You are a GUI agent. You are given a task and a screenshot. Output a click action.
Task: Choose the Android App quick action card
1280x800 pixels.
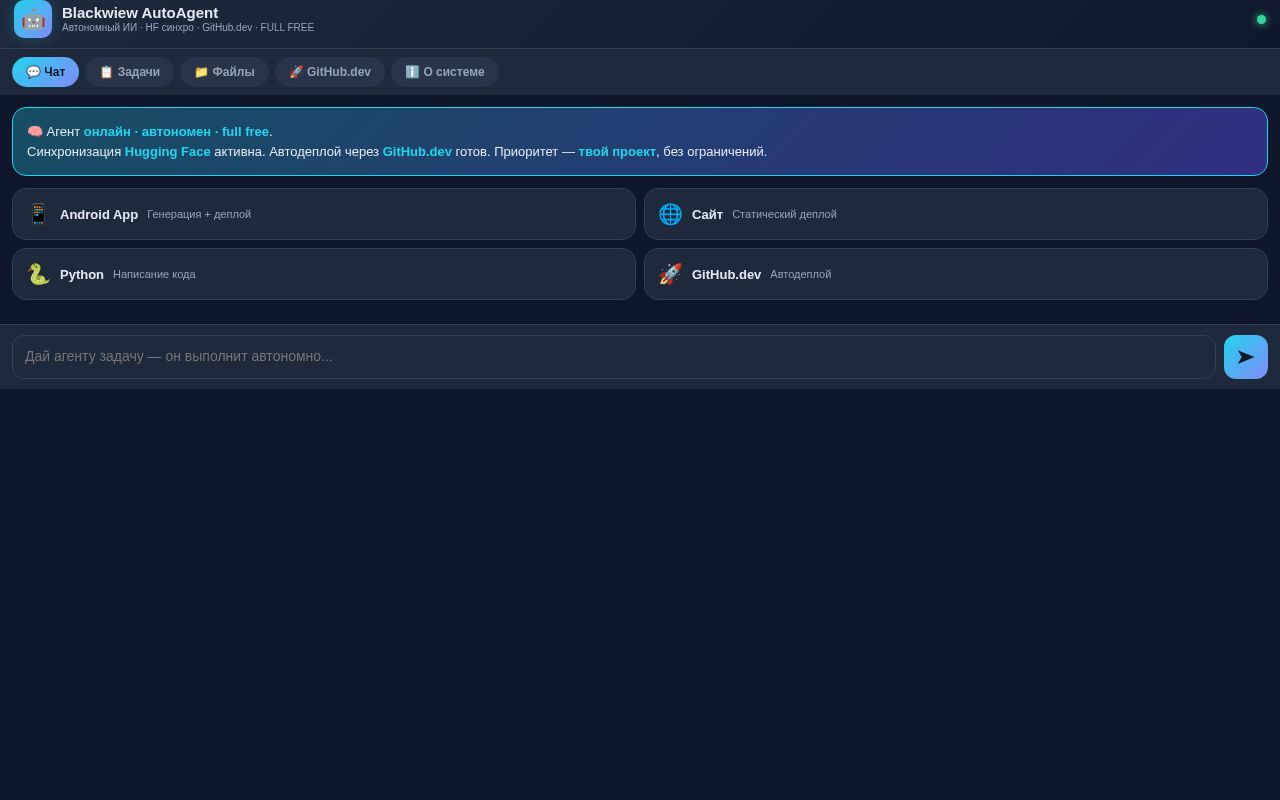tap(324, 214)
